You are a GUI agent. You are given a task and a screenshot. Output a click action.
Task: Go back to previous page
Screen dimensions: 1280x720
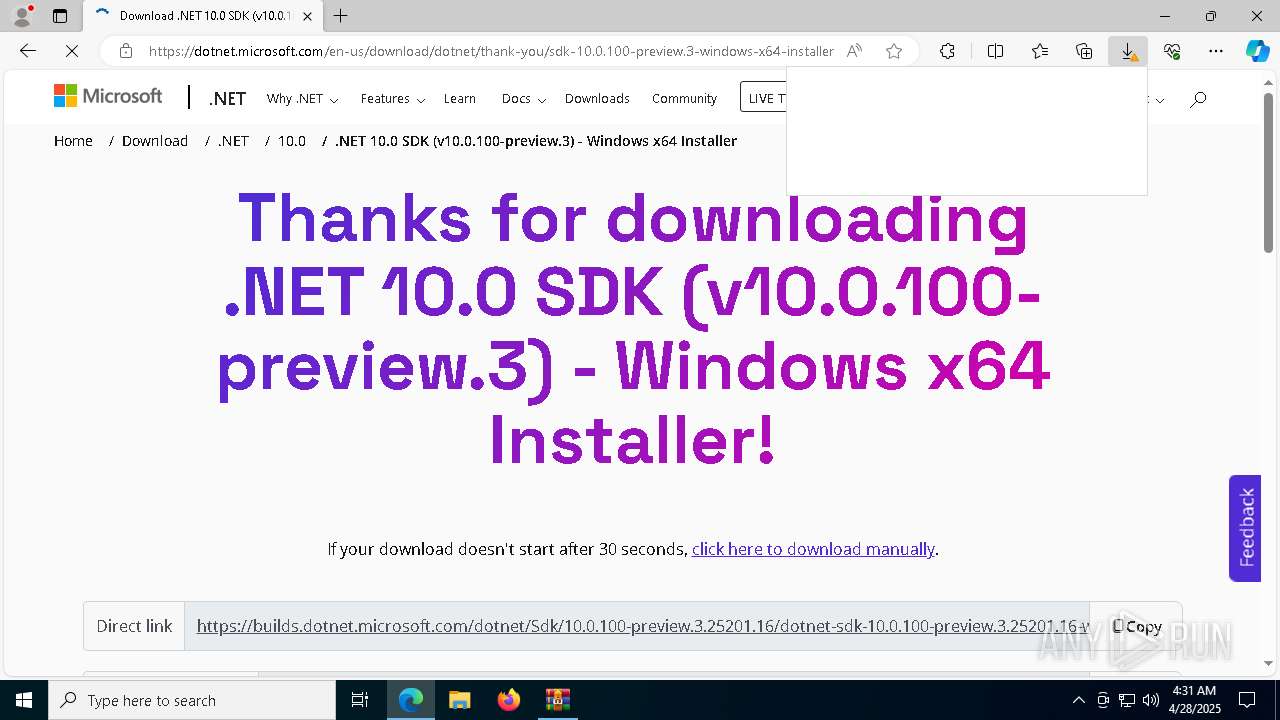(x=28, y=51)
